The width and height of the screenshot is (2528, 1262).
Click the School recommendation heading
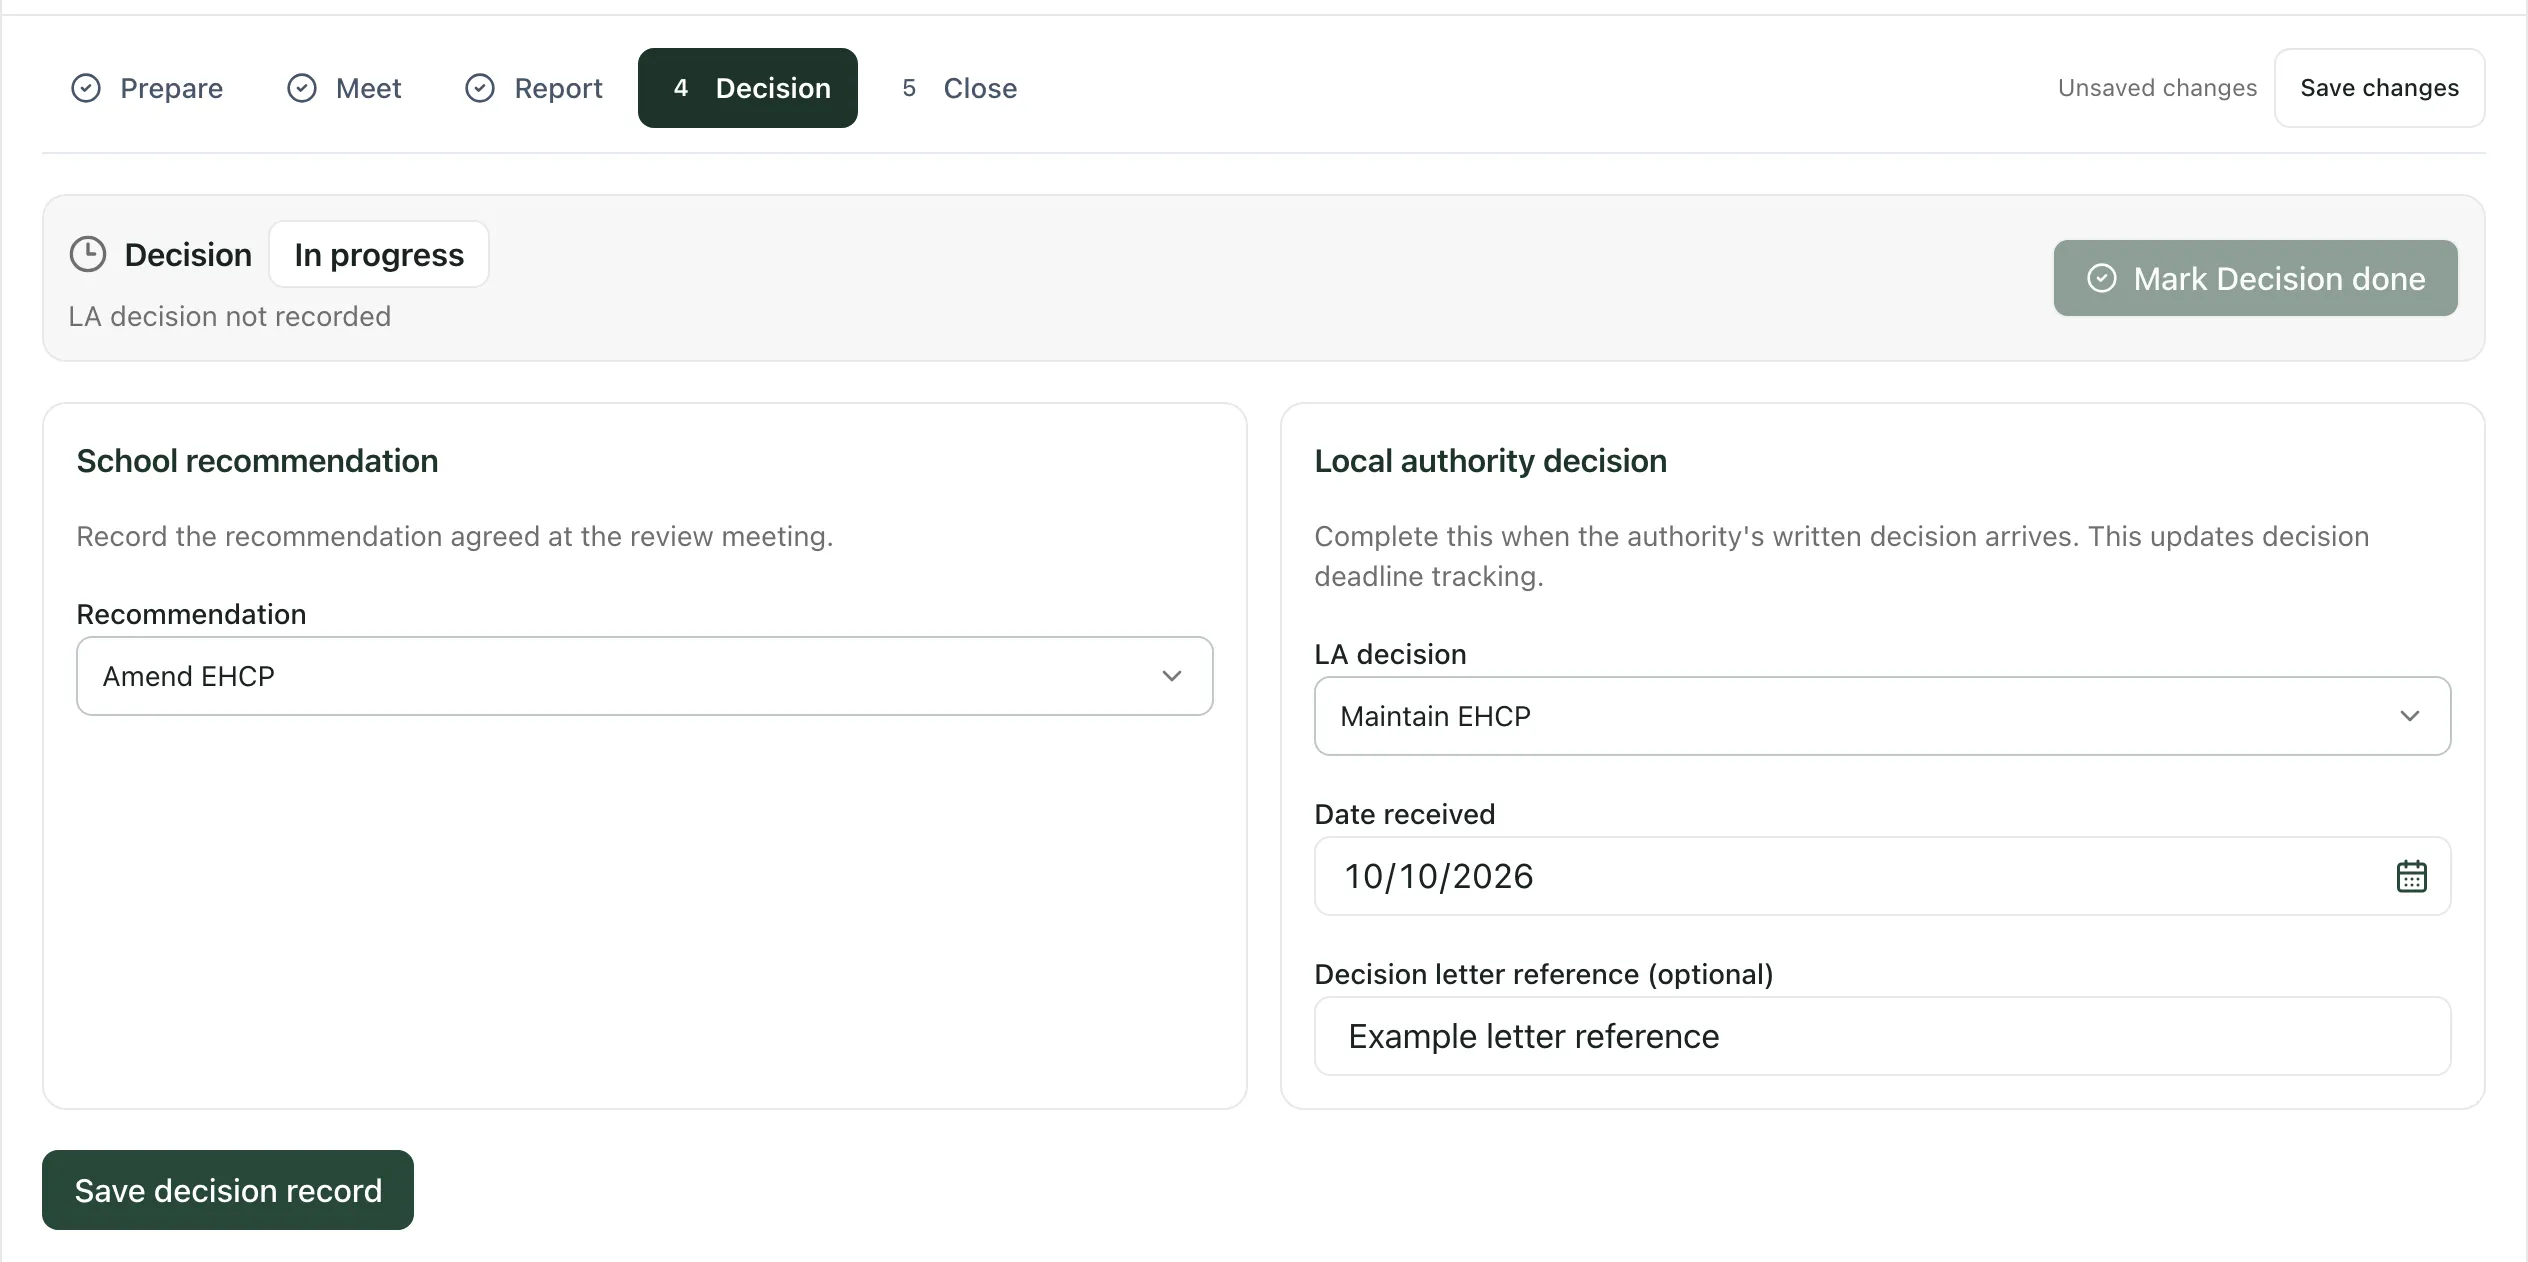click(x=257, y=461)
